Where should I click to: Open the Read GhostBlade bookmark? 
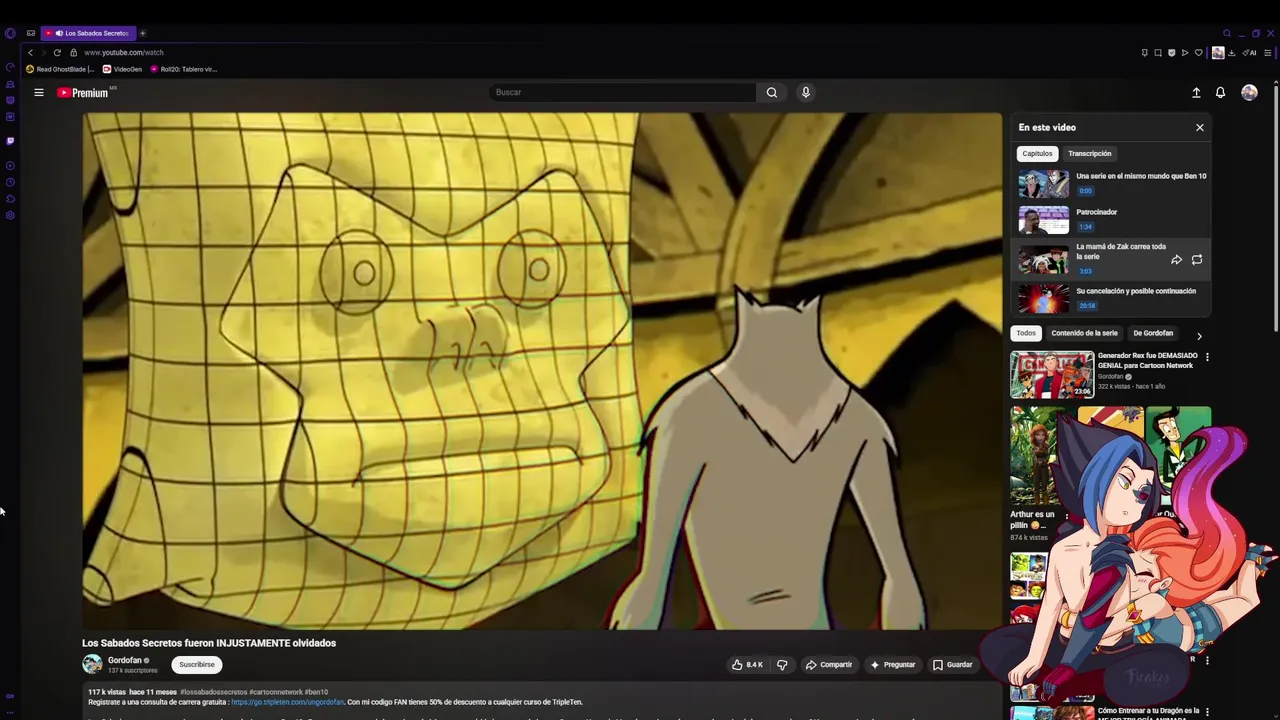pyautogui.click(x=60, y=69)
